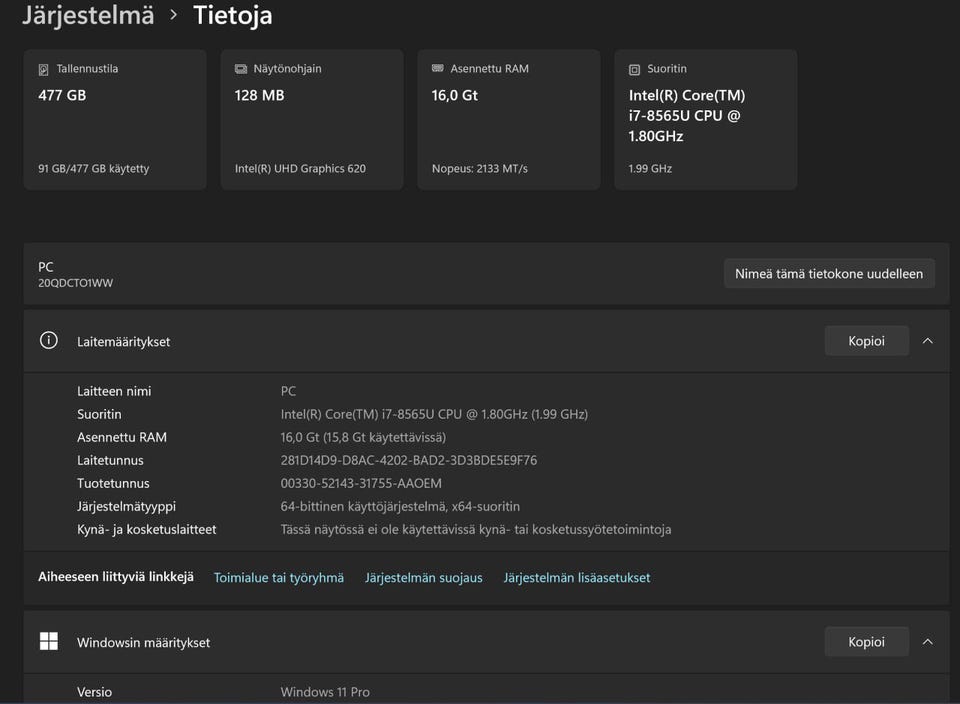Click the display adapter icon beside Näytönohjain
This screenshot has width=960, height=704.
point(241,69)
